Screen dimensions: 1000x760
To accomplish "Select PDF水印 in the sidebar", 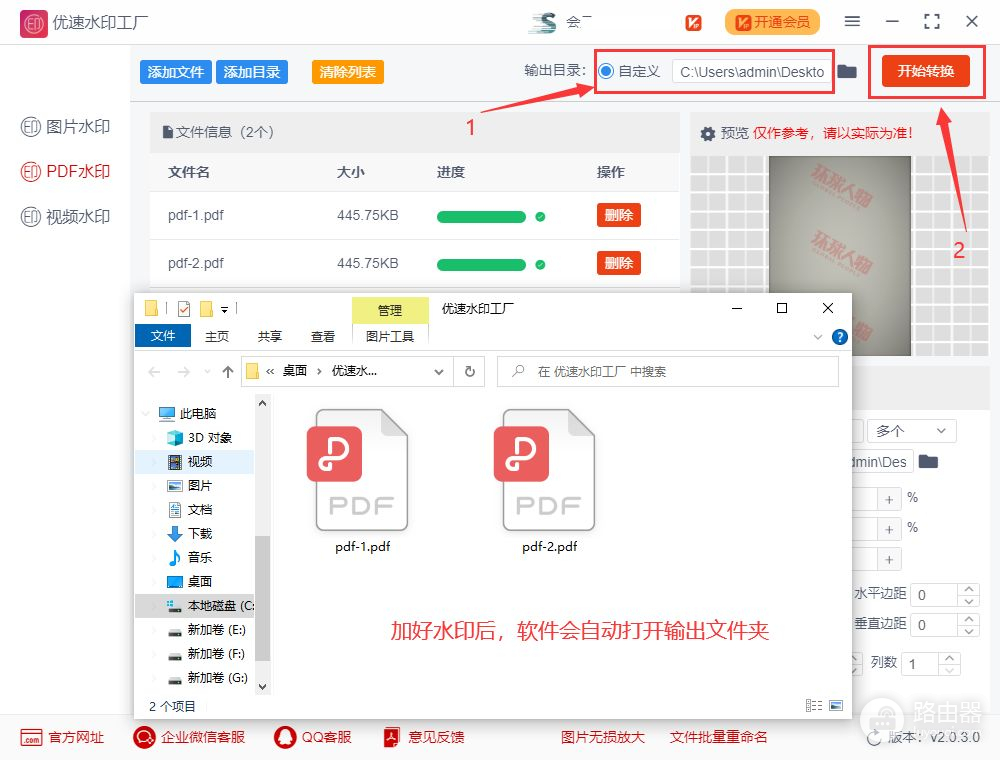I will [65, 172].
